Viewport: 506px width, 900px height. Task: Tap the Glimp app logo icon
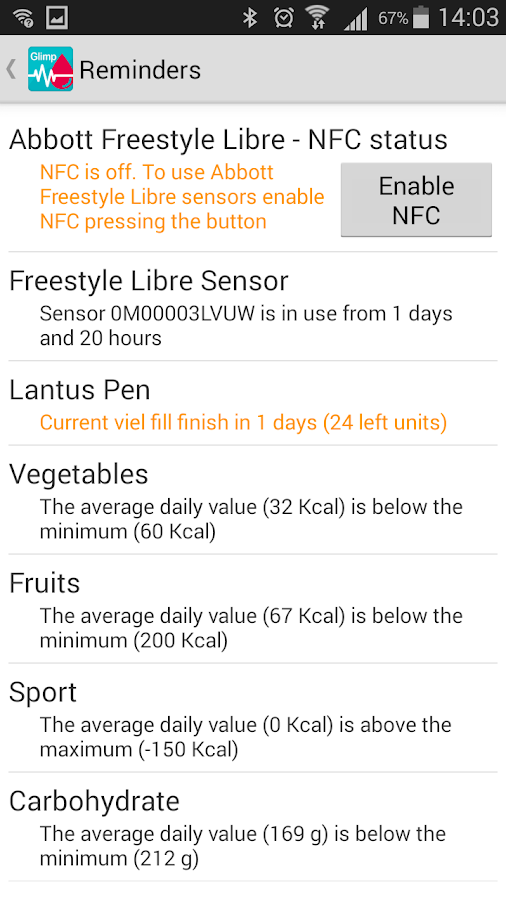(50, 69)
